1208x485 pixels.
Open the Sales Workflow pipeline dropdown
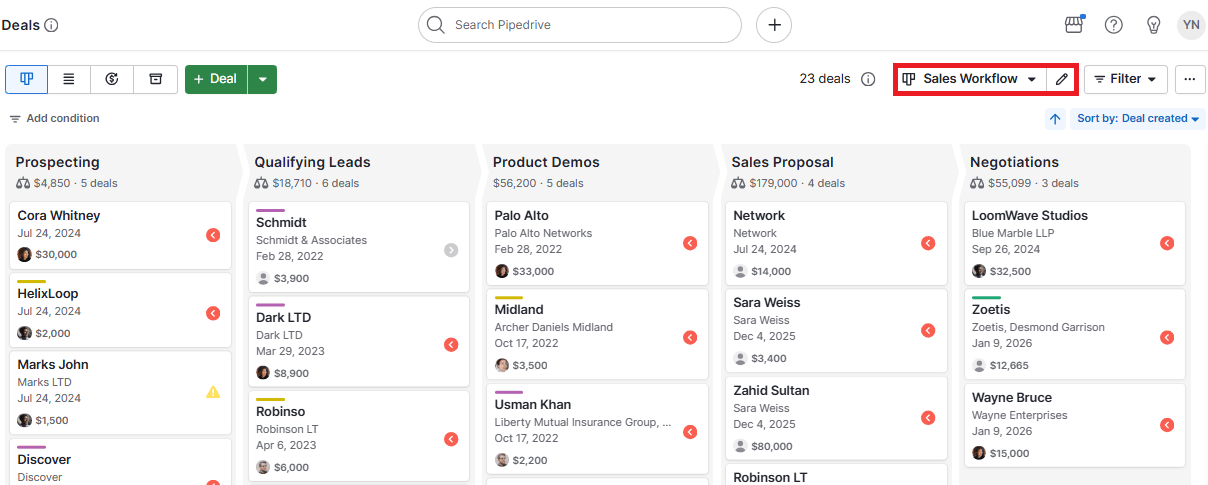(970, 79)
